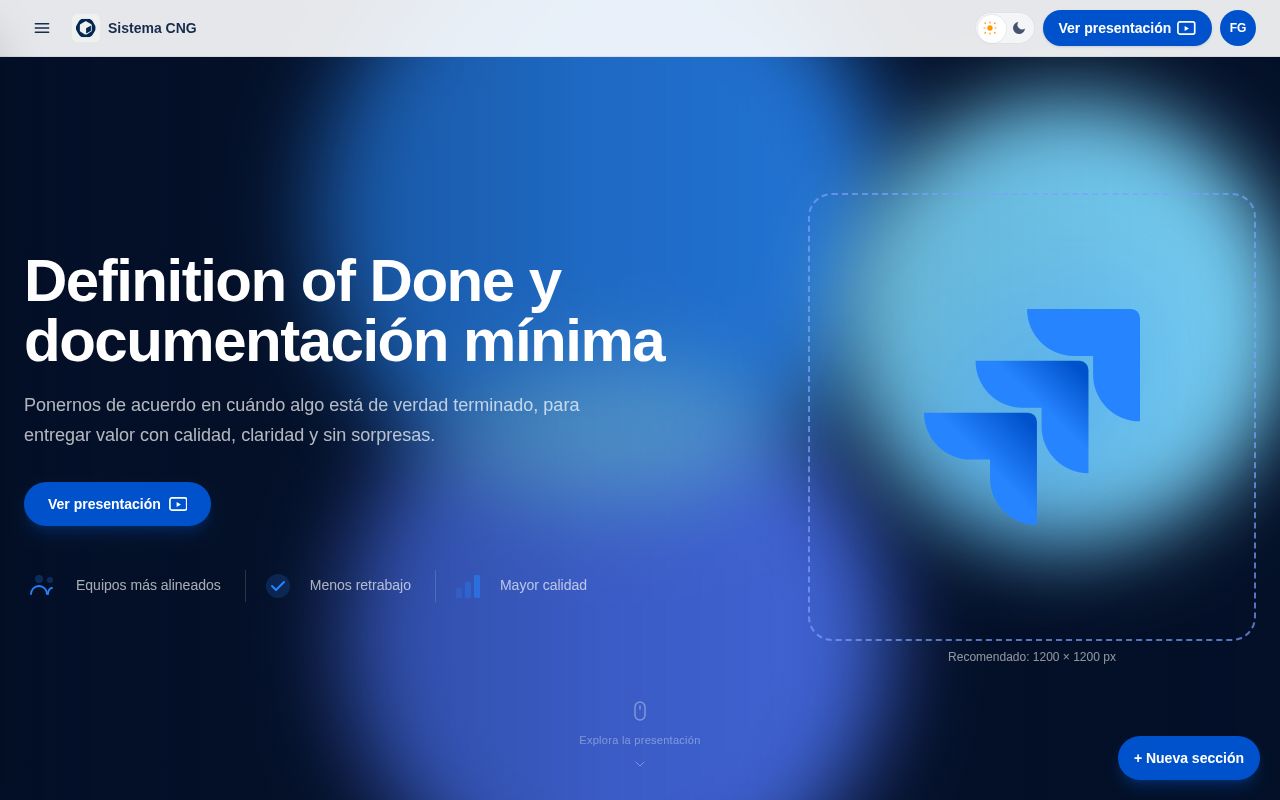Click header Ver presentación button
The width and height of the screenshot is (1280, 800).
point(1127,28)
